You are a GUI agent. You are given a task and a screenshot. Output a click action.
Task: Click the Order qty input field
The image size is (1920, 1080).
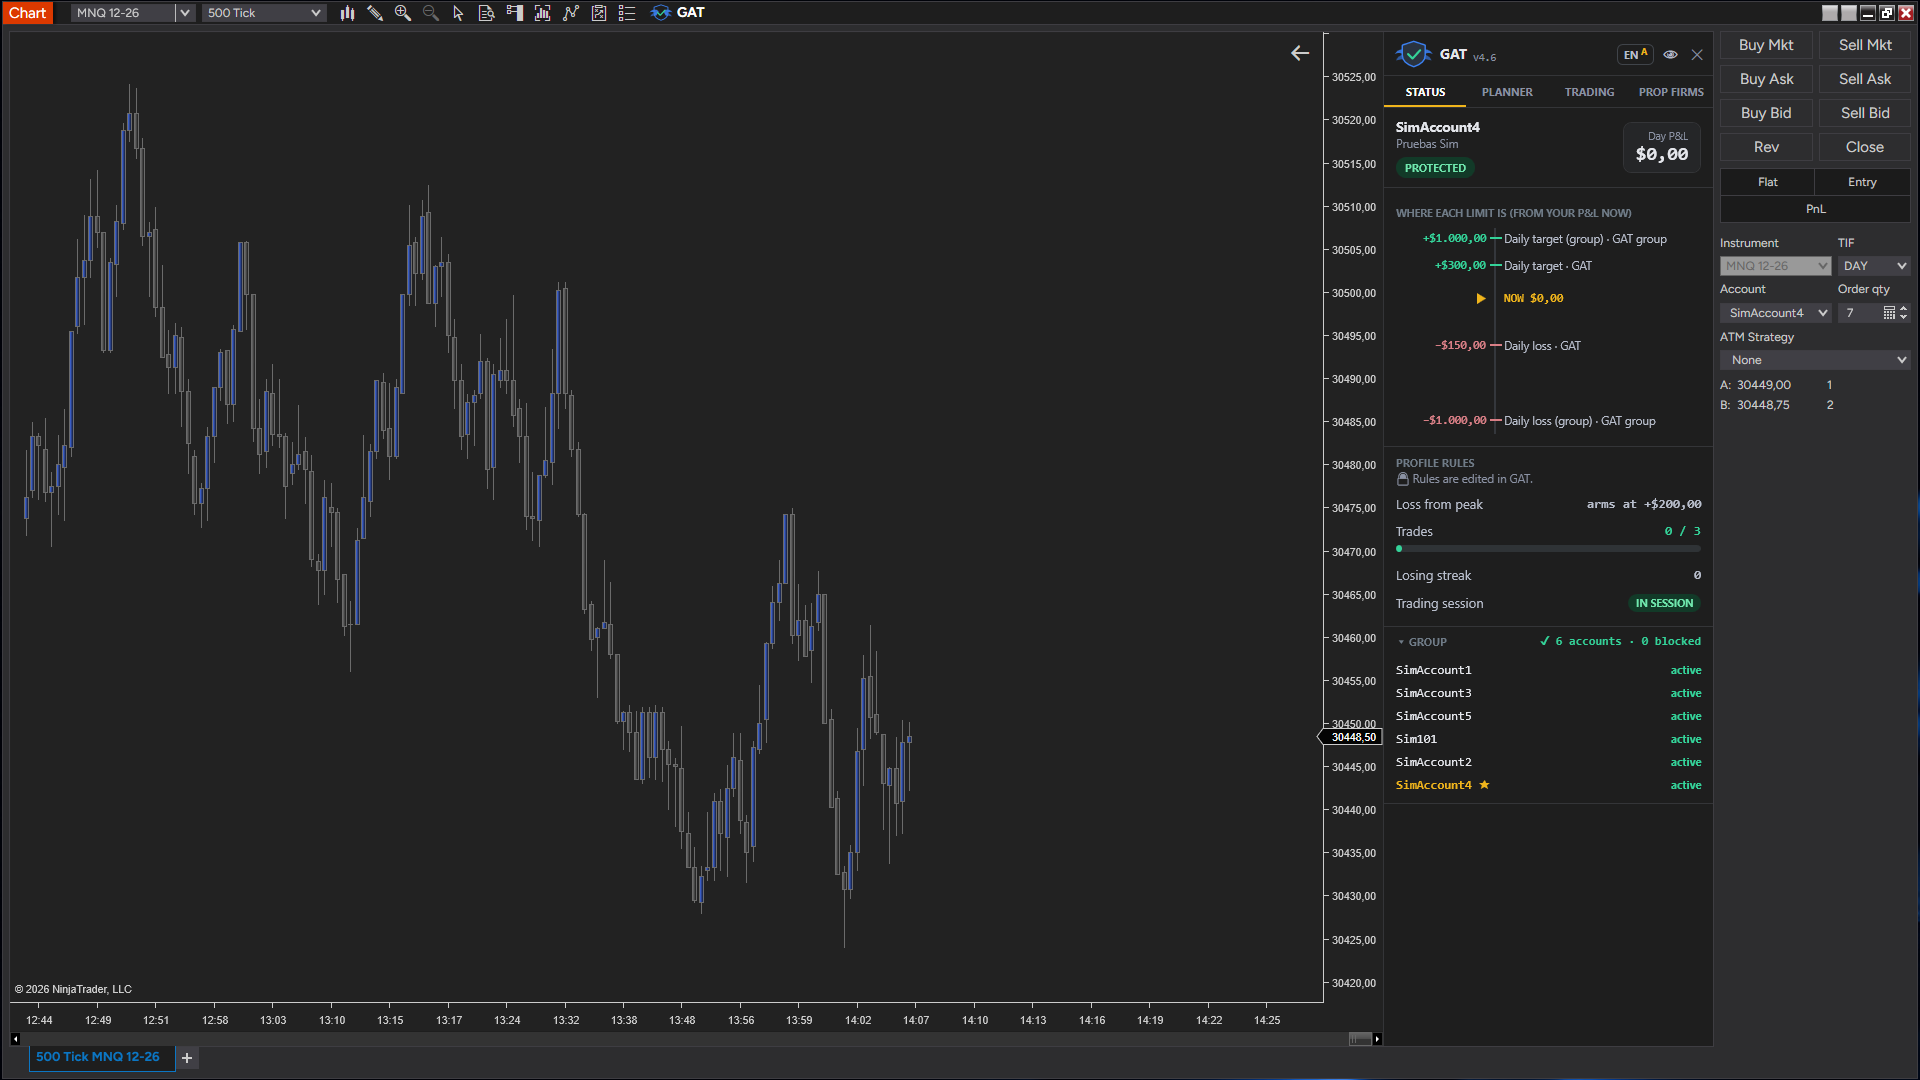click(1861, 313)
